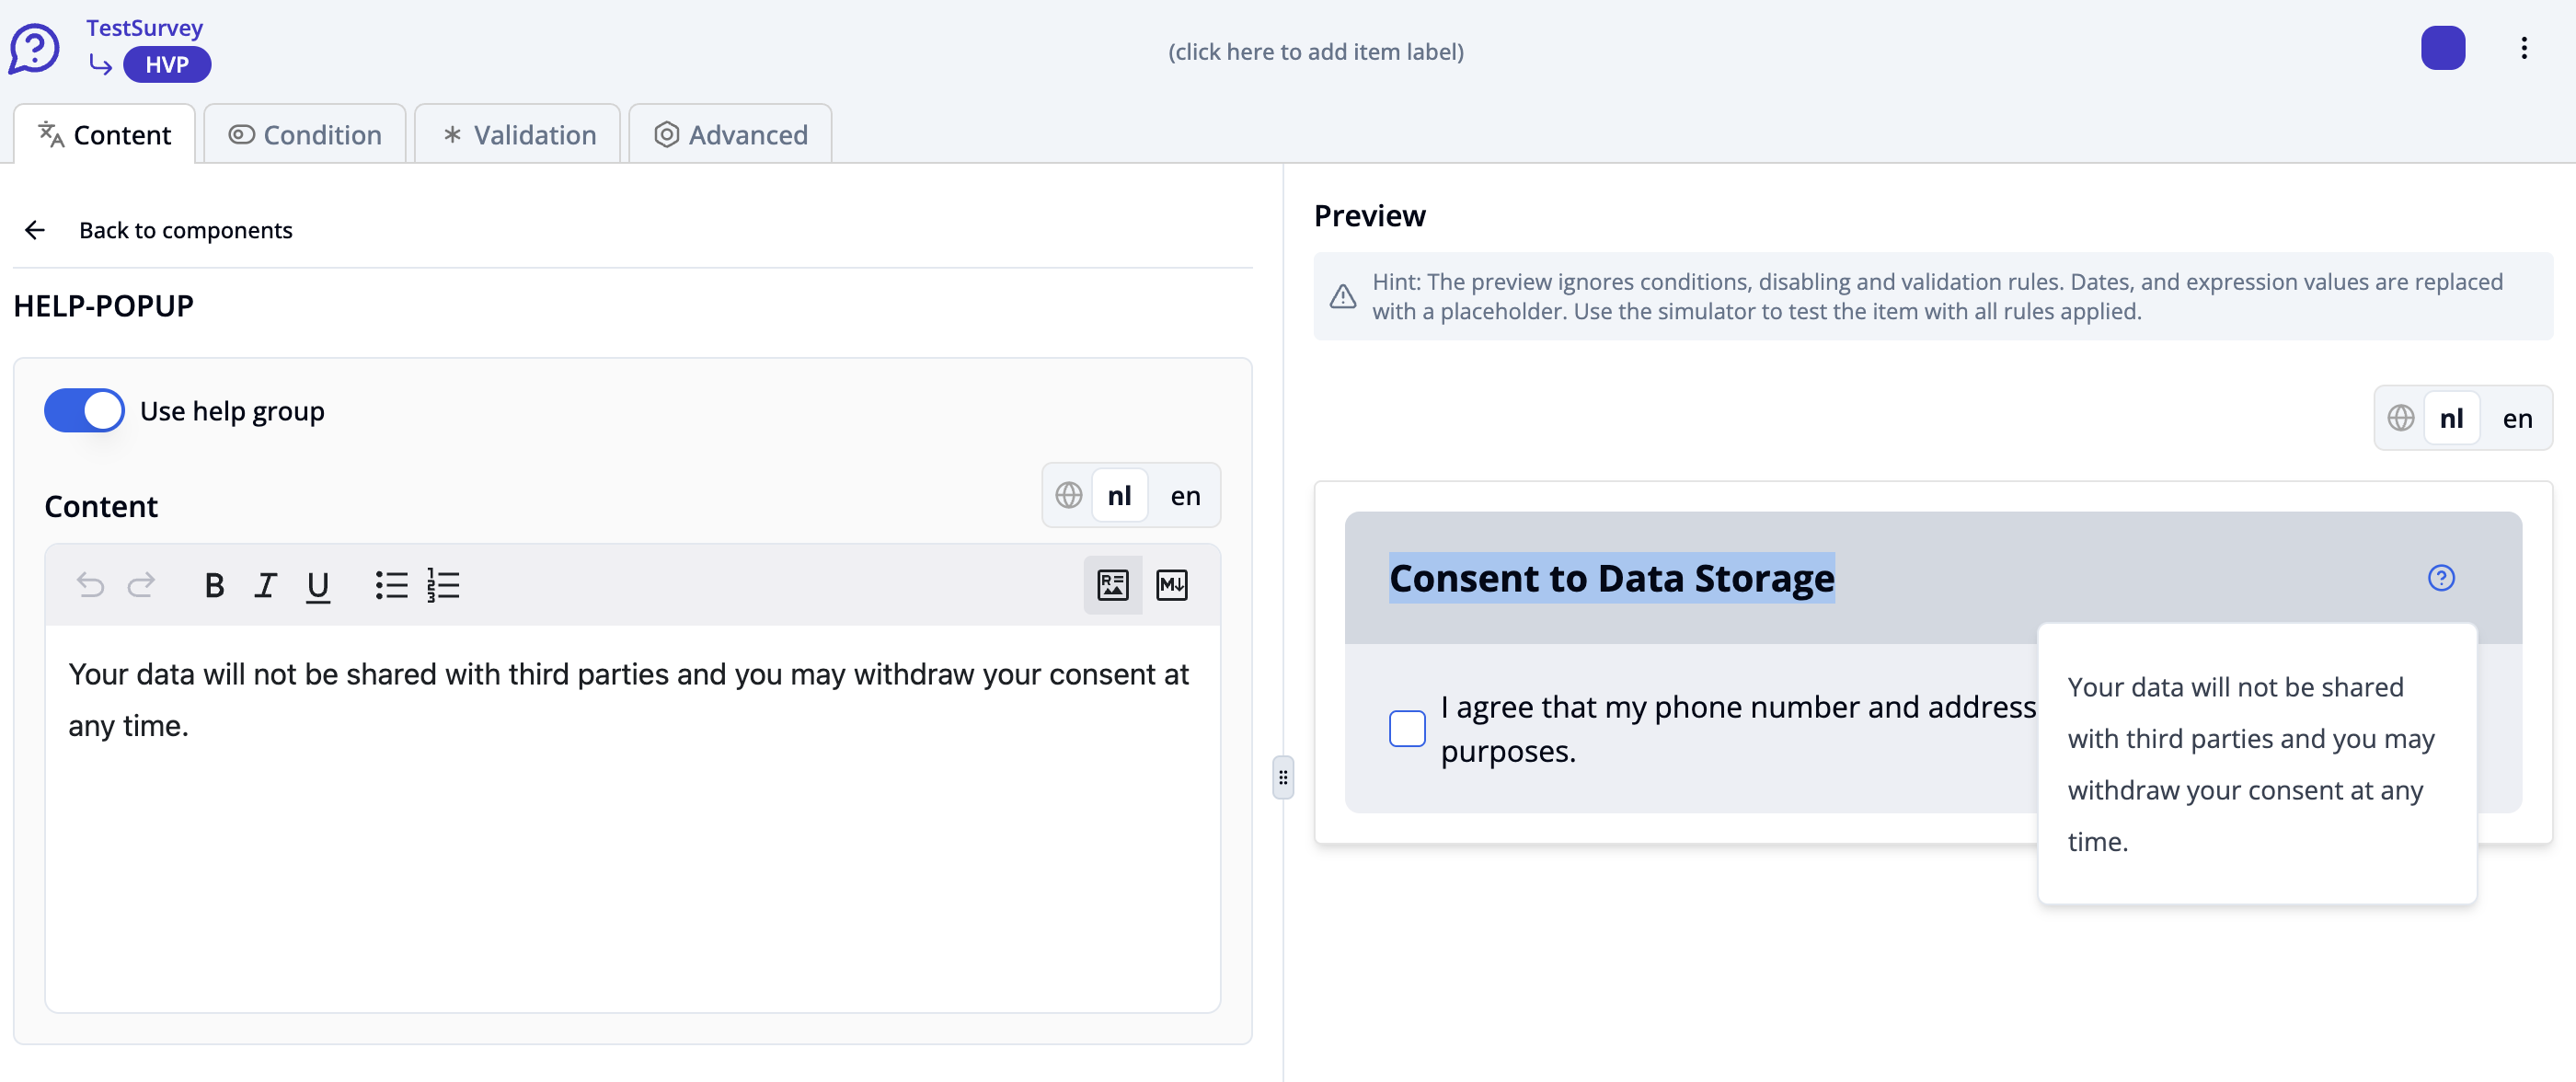Switch to the Content tab

pyautogui.click(x=104, y=134)
